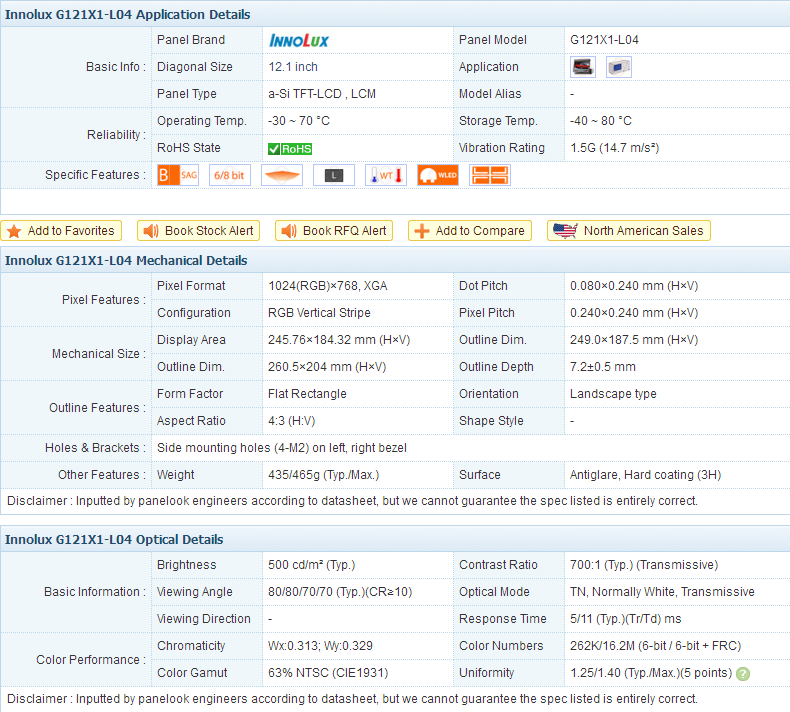Click the storage temp '-40 ~ 80 °C'

click(x=601, y=121)
